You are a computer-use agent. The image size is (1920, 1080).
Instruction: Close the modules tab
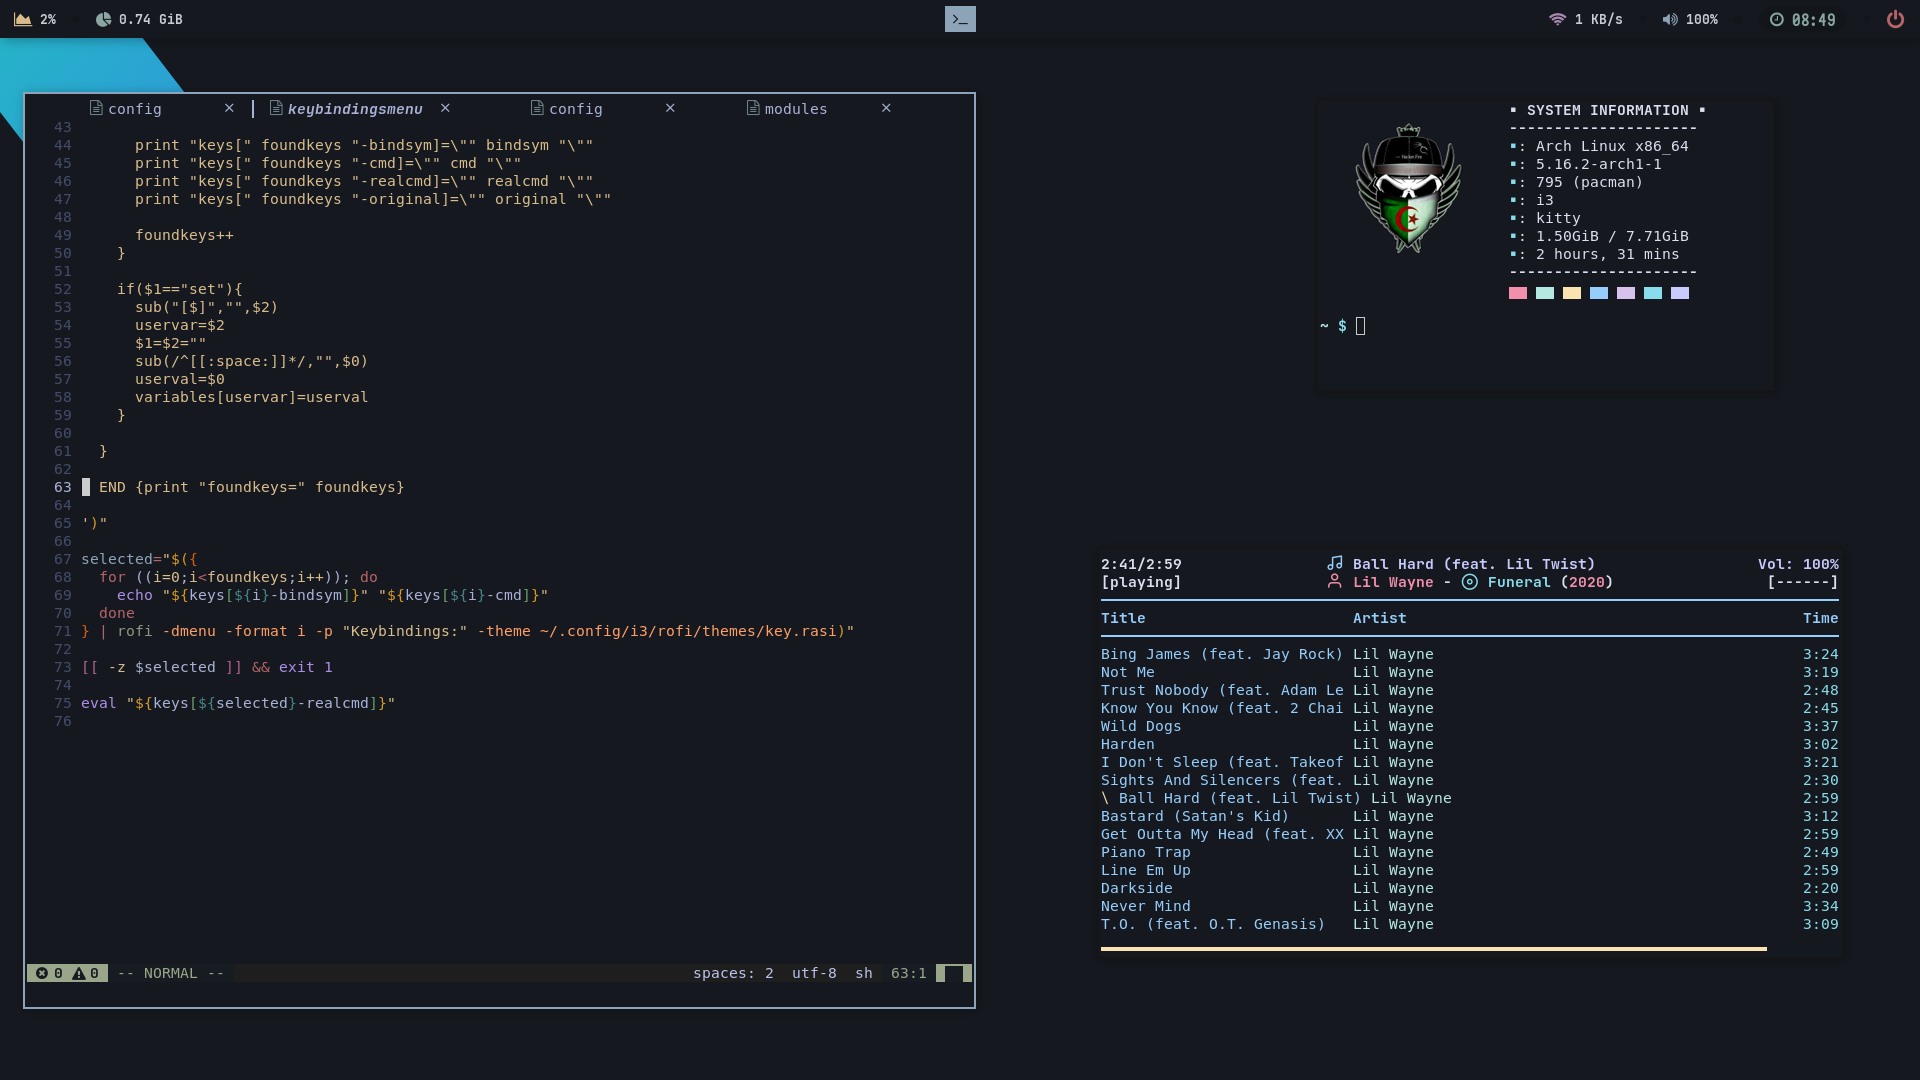tap(886, 108)
